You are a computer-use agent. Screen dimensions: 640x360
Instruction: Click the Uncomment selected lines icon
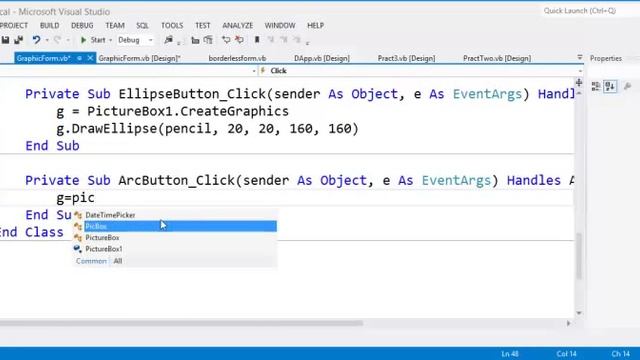(x=208, y=40)
